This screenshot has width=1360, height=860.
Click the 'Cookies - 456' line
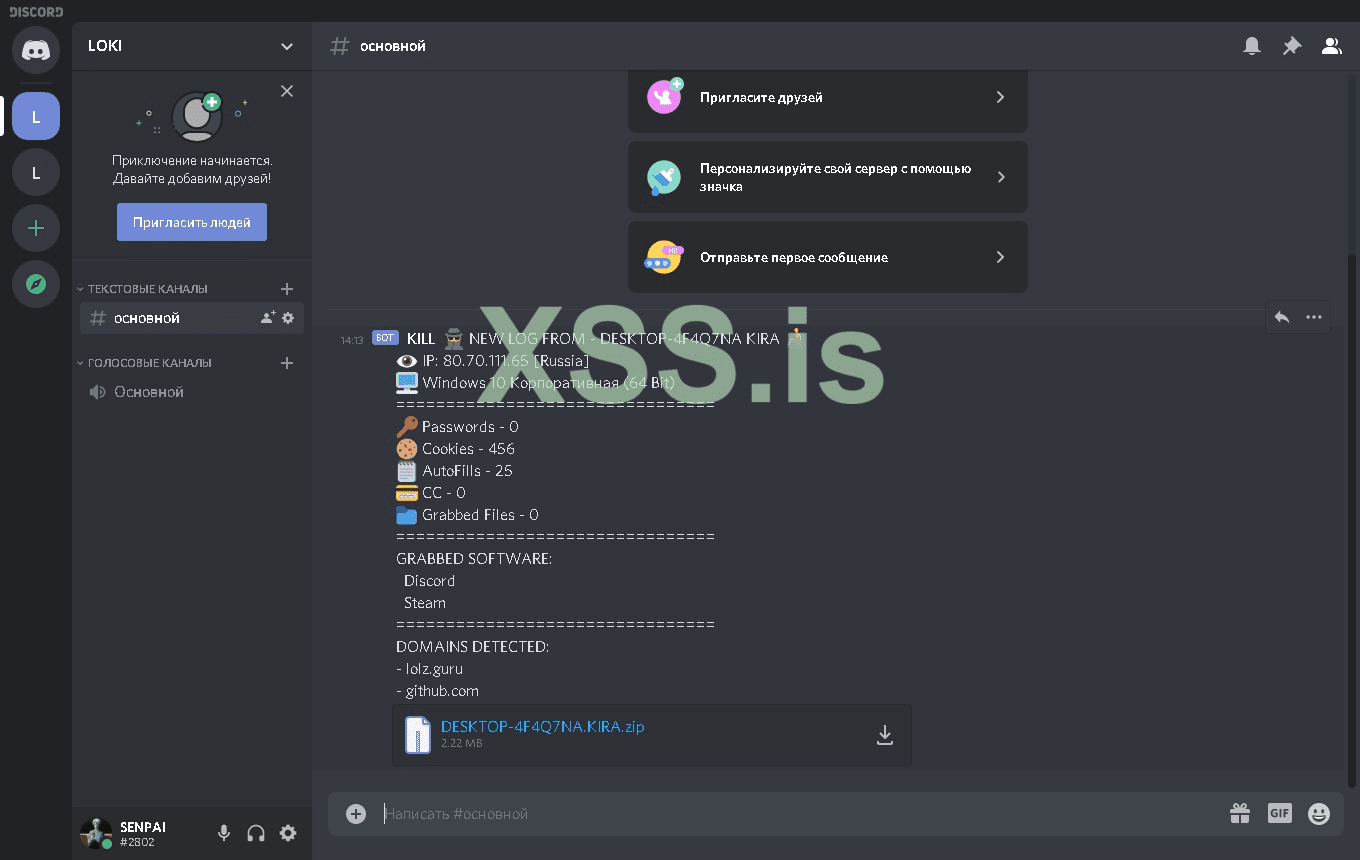469,449
